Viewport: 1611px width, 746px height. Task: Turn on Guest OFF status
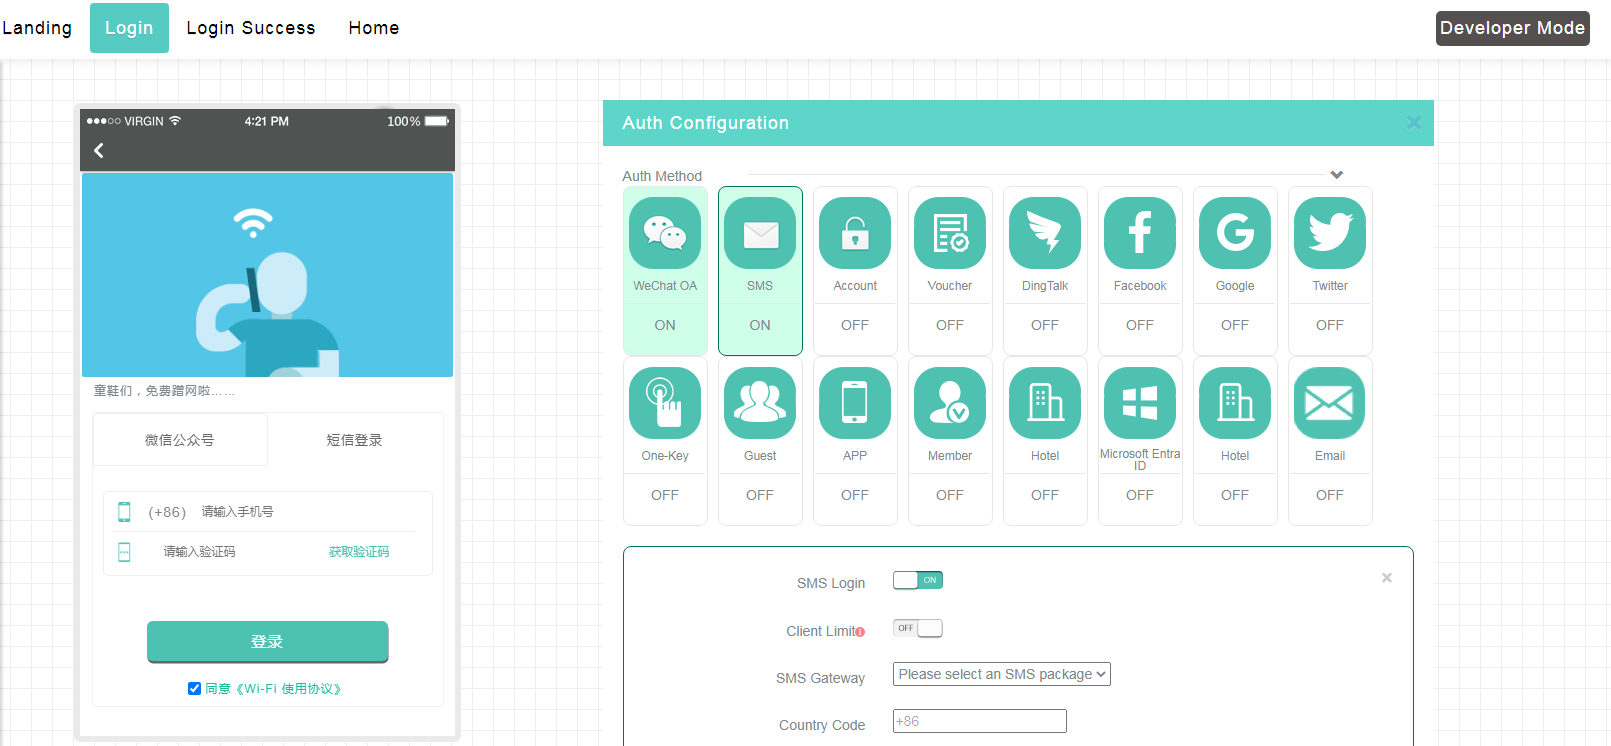tap(760, 495)
